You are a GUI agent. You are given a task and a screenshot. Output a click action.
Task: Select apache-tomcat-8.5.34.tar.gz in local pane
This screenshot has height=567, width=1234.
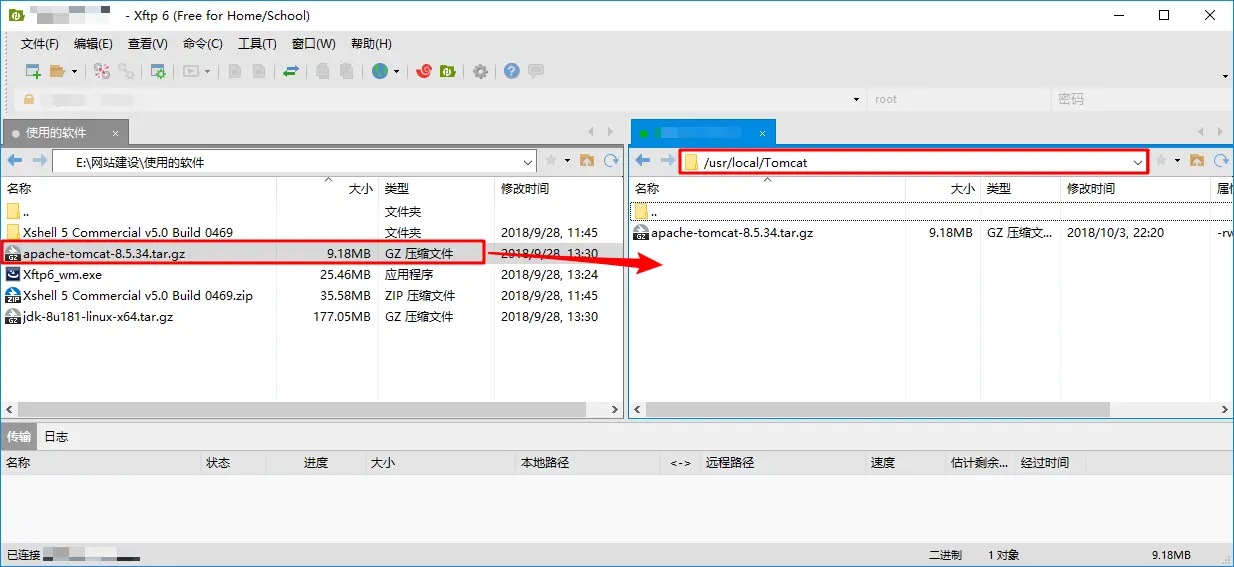tap(244, 254)
